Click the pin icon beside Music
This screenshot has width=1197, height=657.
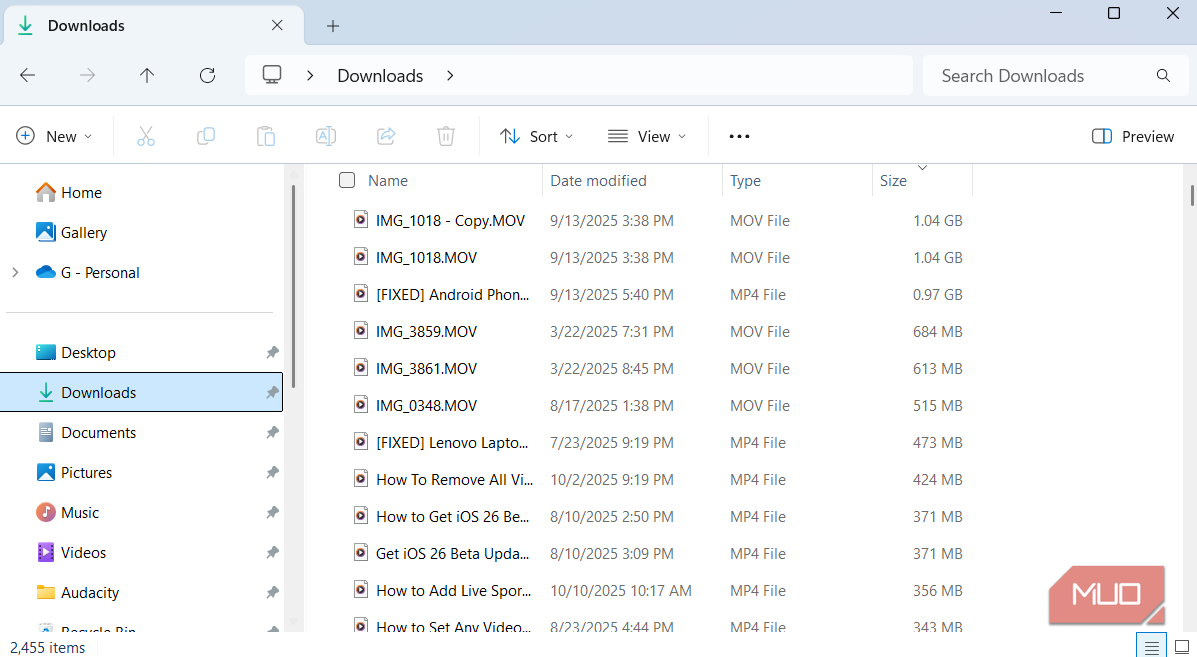(272, 513)
